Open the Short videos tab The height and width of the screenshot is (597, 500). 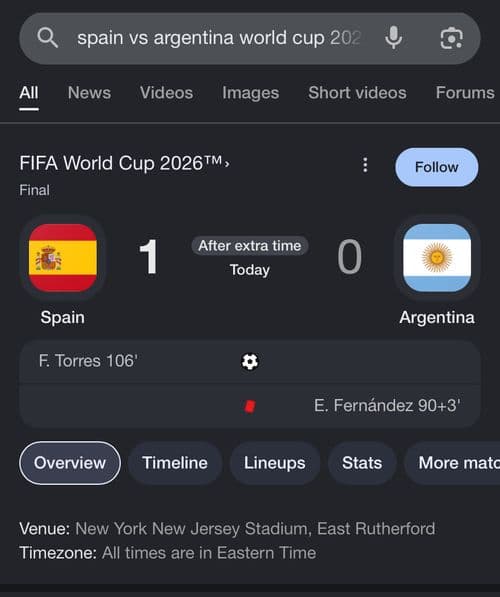pyautogui.click(x=357, y=93)
